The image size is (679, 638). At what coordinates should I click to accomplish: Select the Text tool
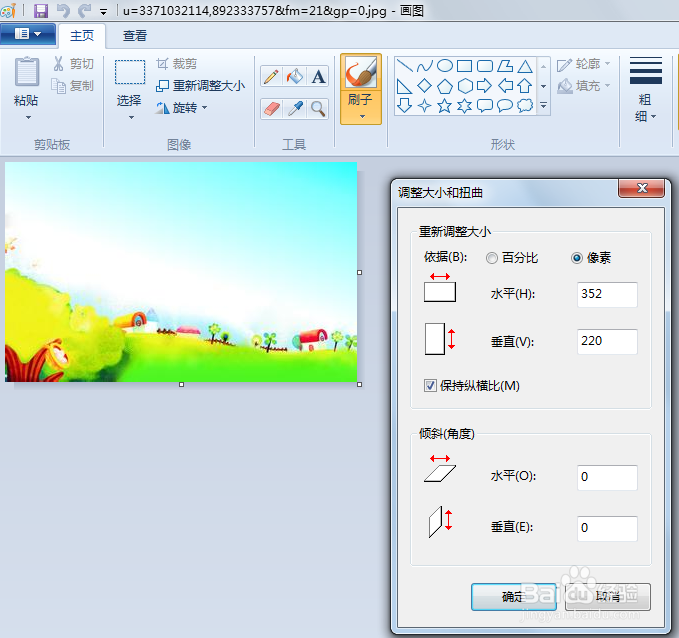[318, 77]
